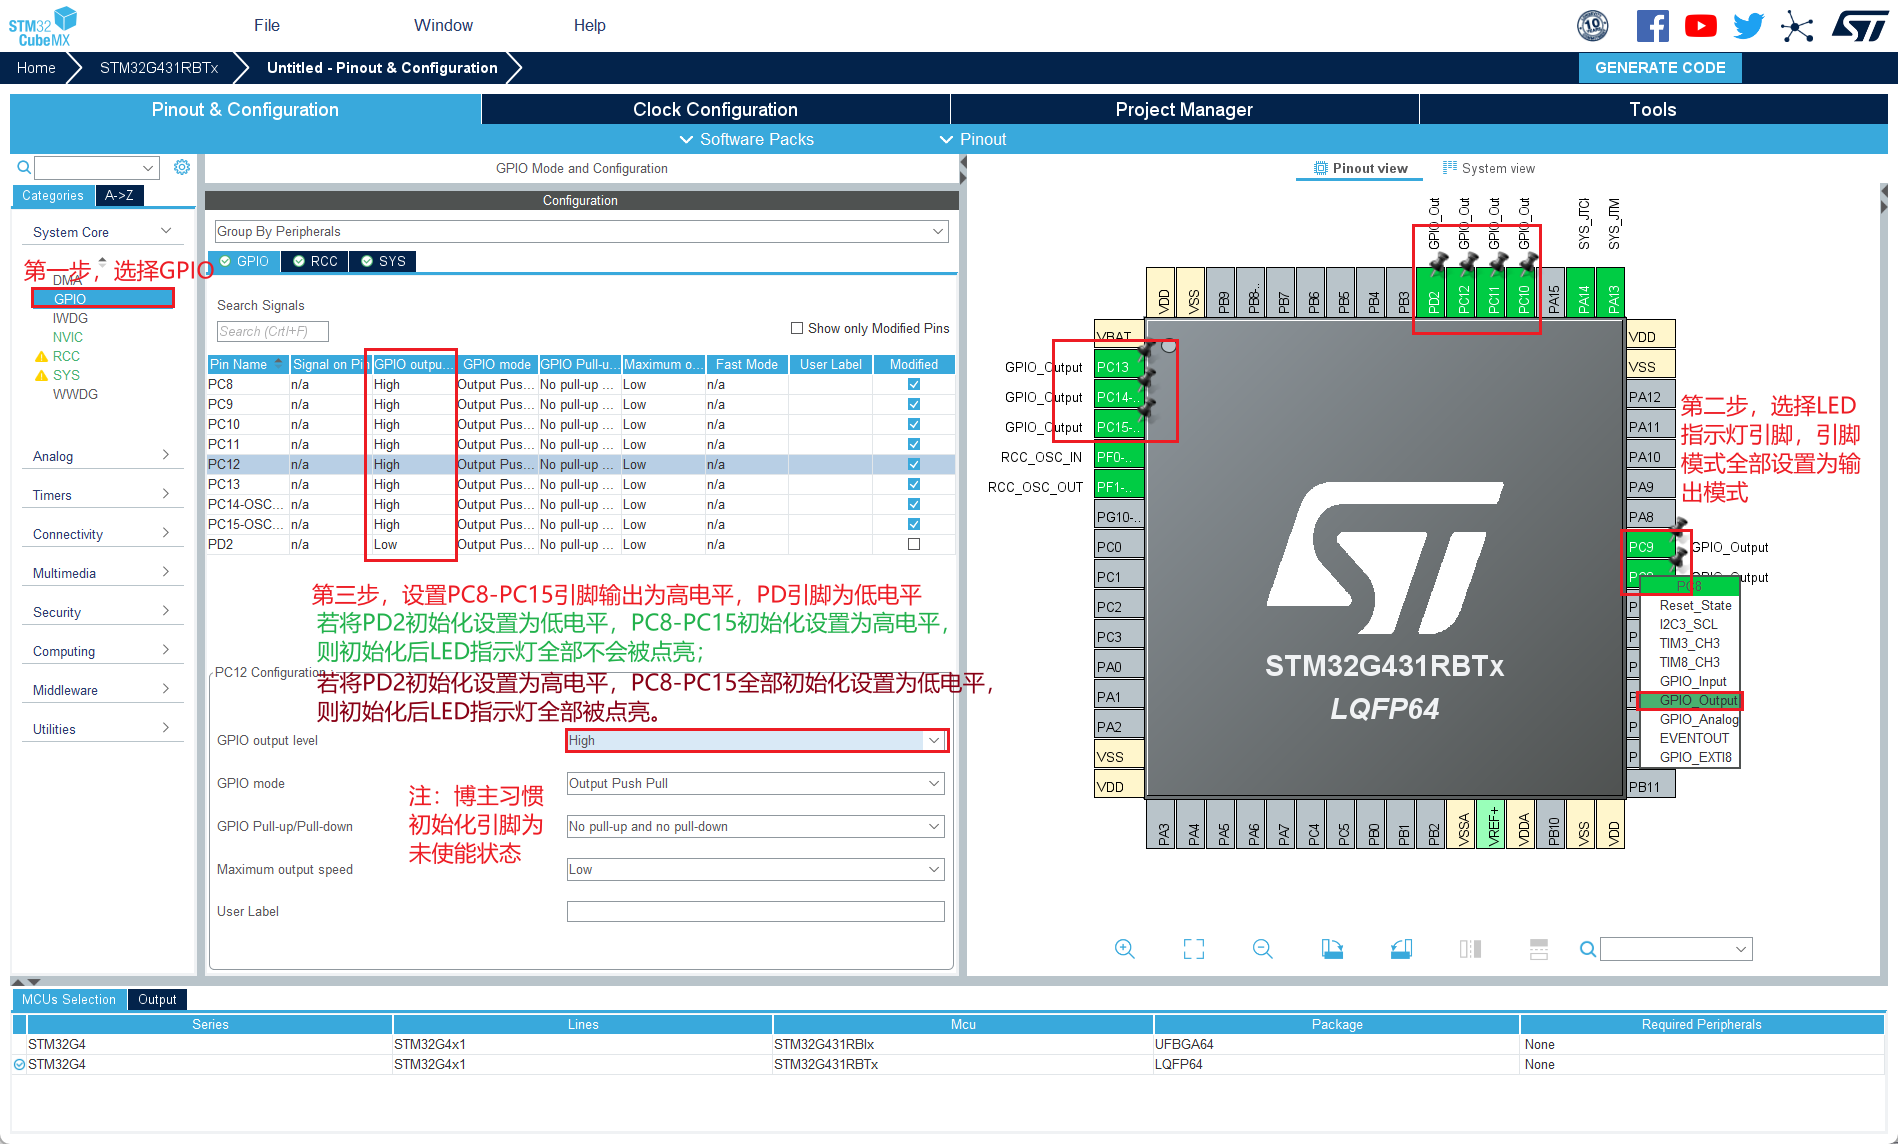This screenshot has width=1898, height=1144.
Task: Expand the Connectivity category
Action: point(102,534)
